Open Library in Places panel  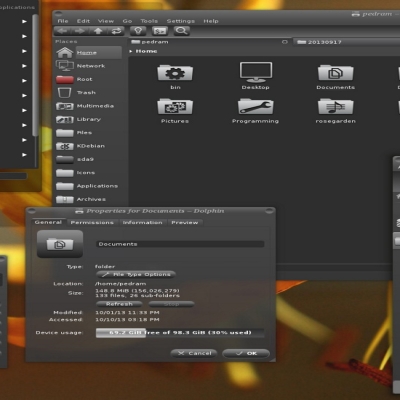point(89,119)
